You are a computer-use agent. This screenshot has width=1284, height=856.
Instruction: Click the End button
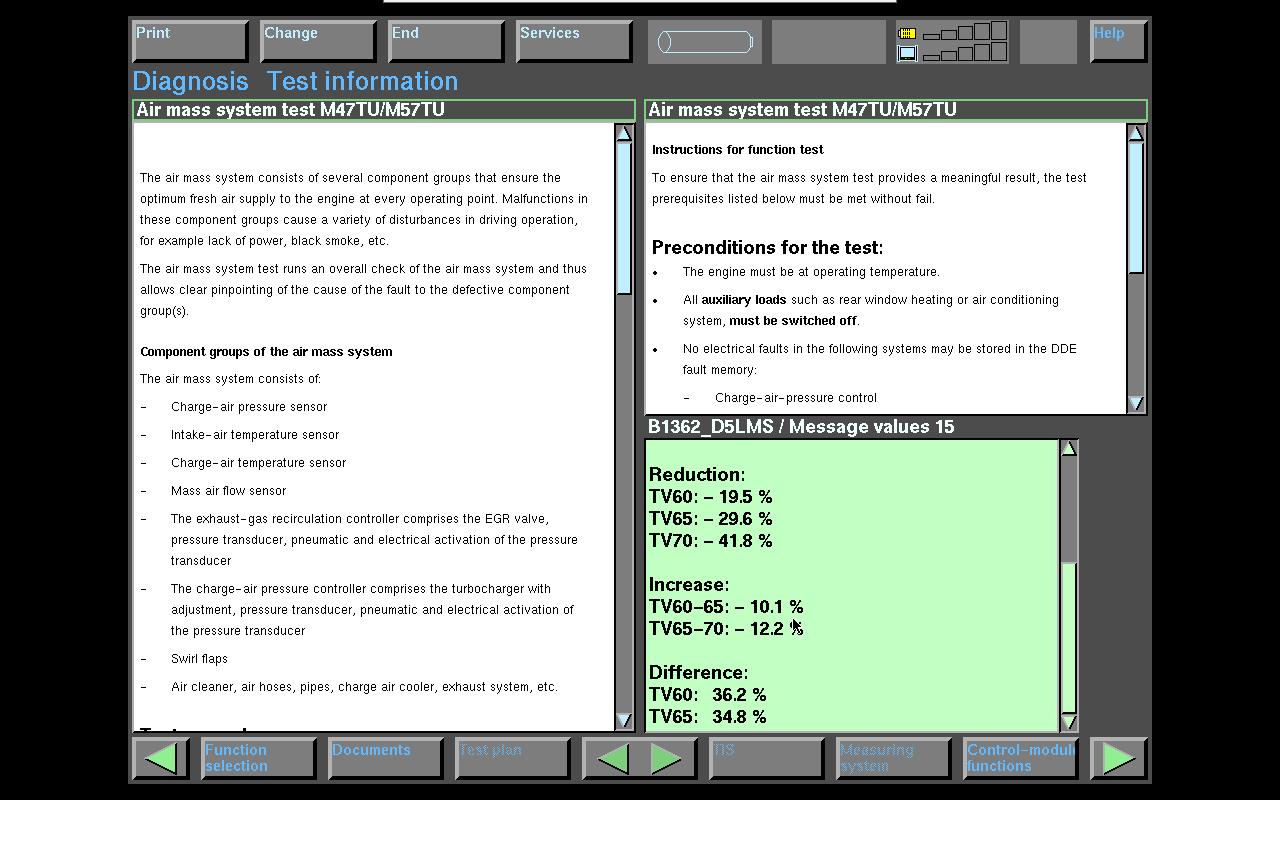[446, 42]
